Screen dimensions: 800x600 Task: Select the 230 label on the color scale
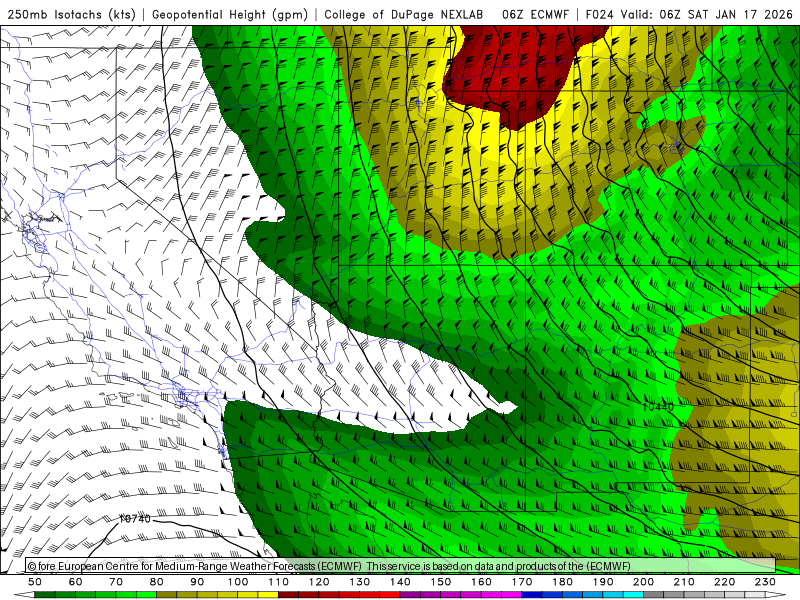[x=765, y=582]
